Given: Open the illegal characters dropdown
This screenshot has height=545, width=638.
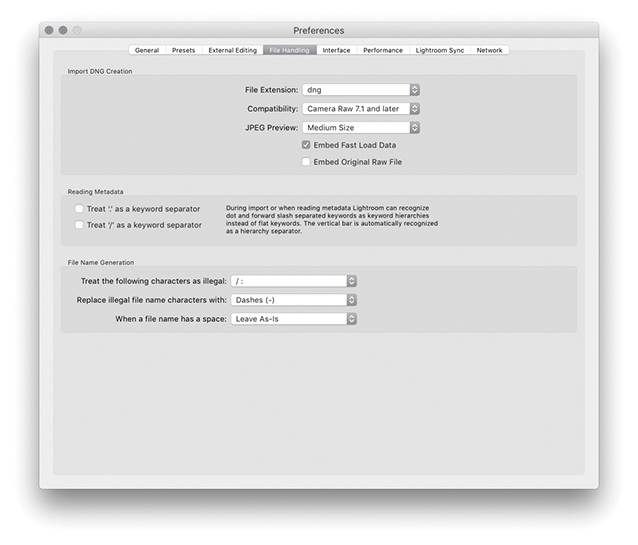Looking at the screenshot, I should tap(294, 281).
